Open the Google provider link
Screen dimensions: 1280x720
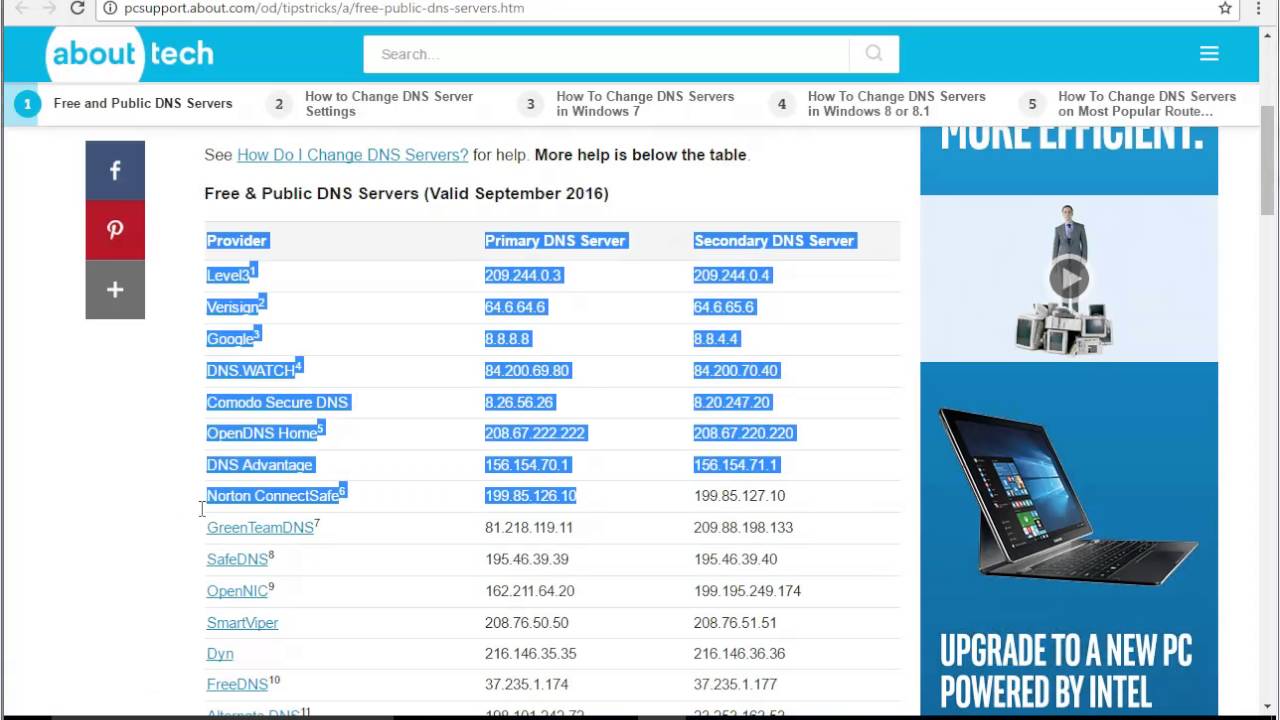pos(230,339)
